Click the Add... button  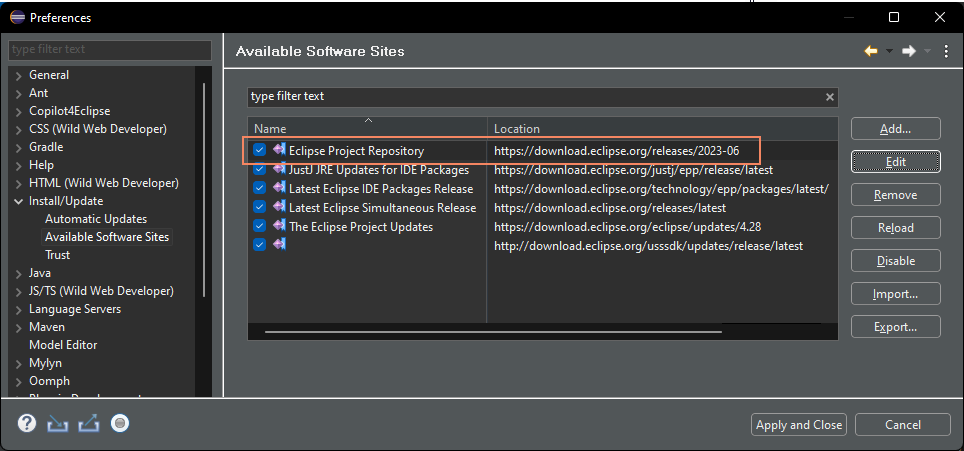(896, 129)
